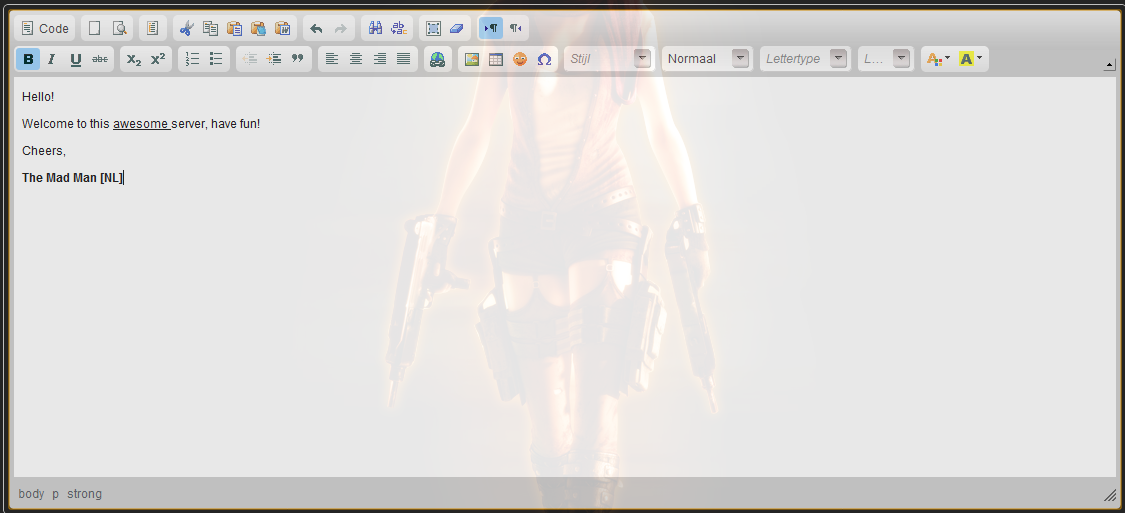Open the Replace dialog
This screenshot has height=513, width=1125.
(x=399, y=29)
